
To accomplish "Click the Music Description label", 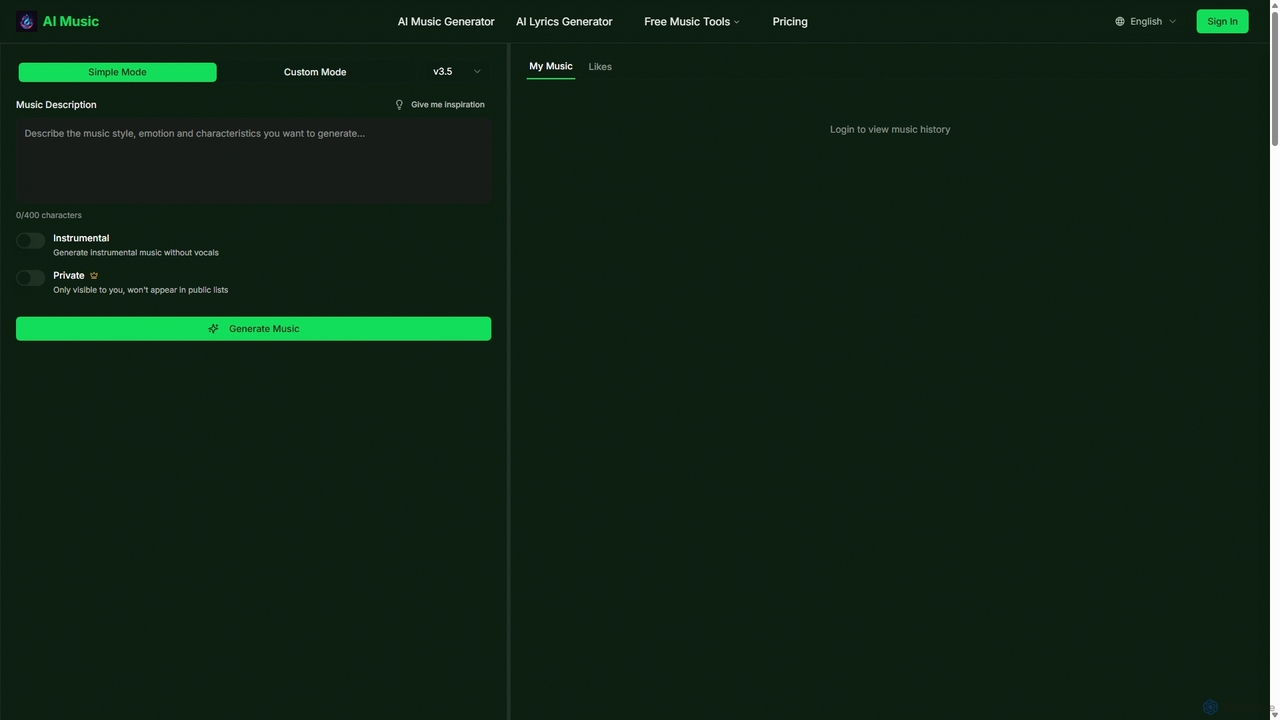I will coord(56,105).
